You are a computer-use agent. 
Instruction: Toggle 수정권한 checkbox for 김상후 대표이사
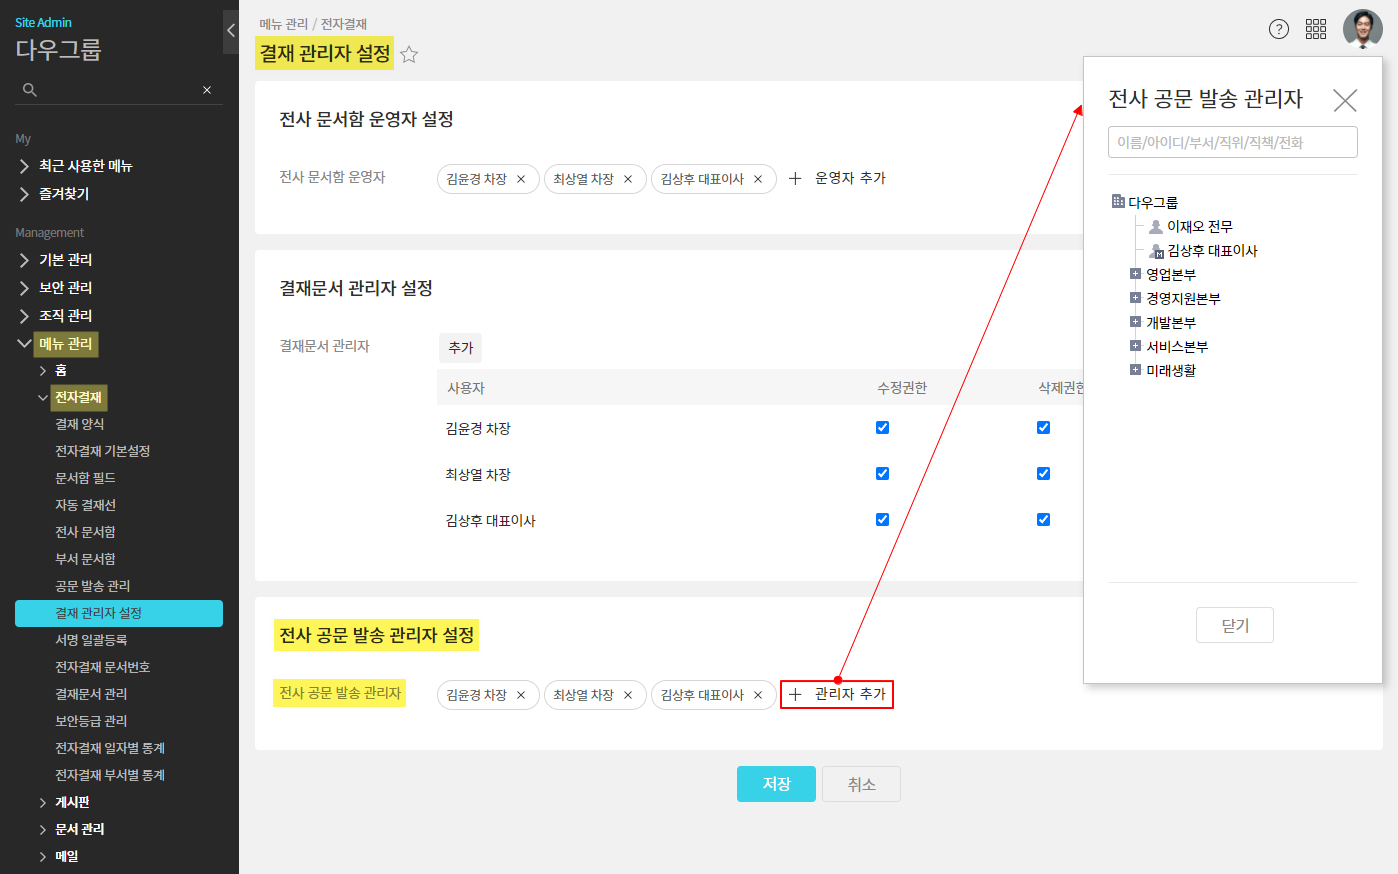pyautogui.click(x=882, y=519)
